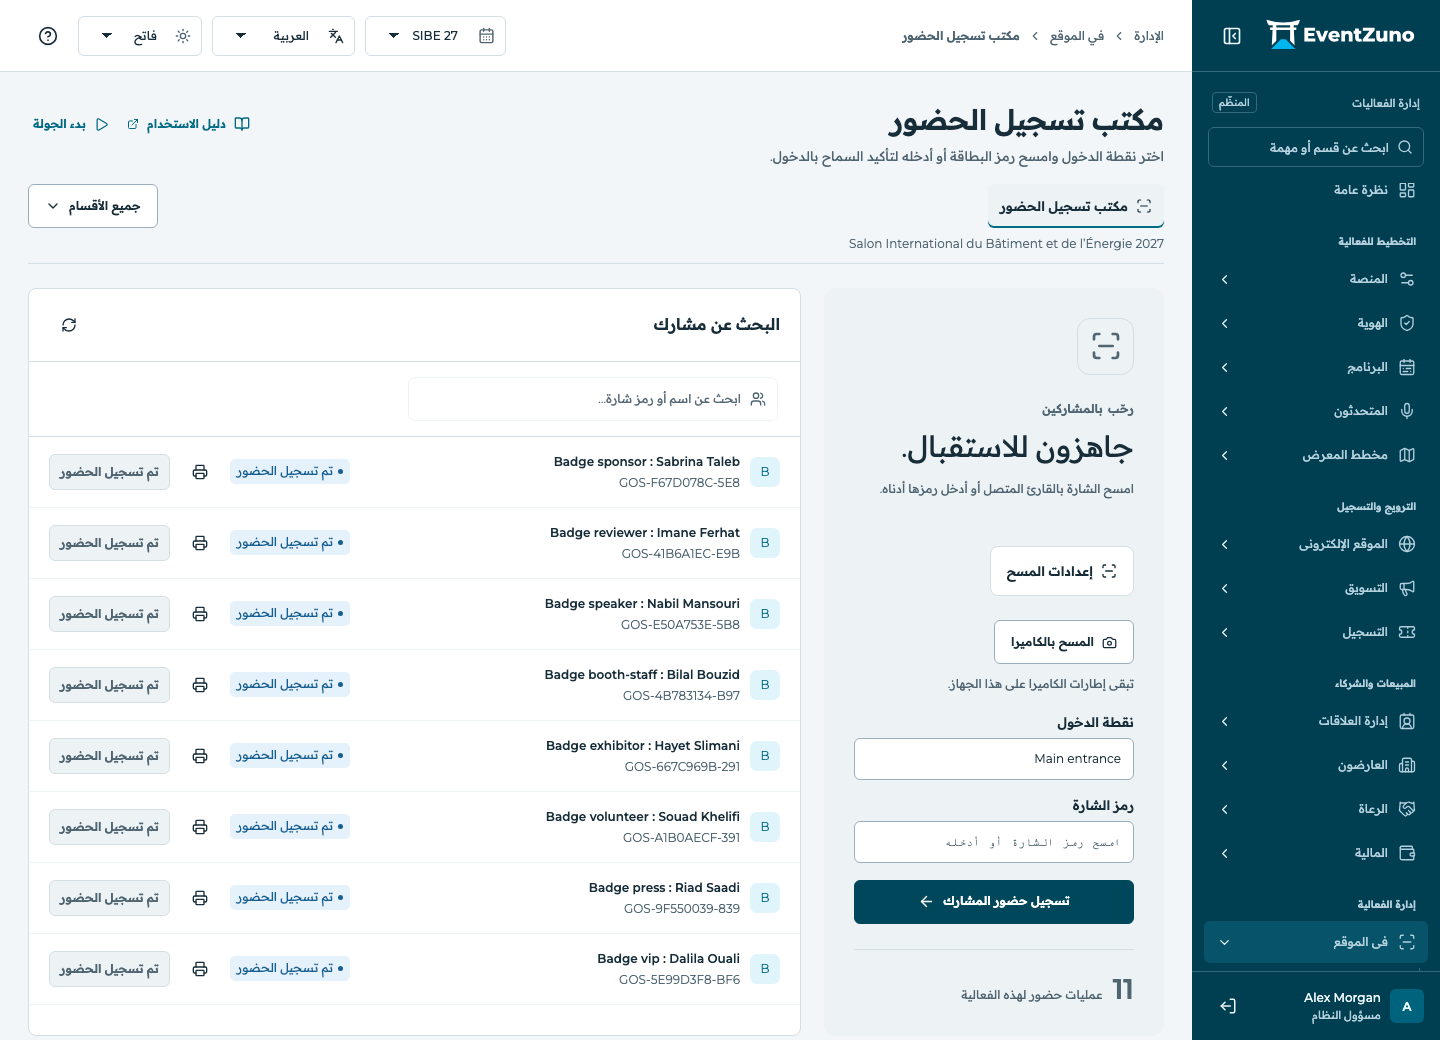Expand الموقع الإلكتروني sidebar section

[x=1316, y=544]
